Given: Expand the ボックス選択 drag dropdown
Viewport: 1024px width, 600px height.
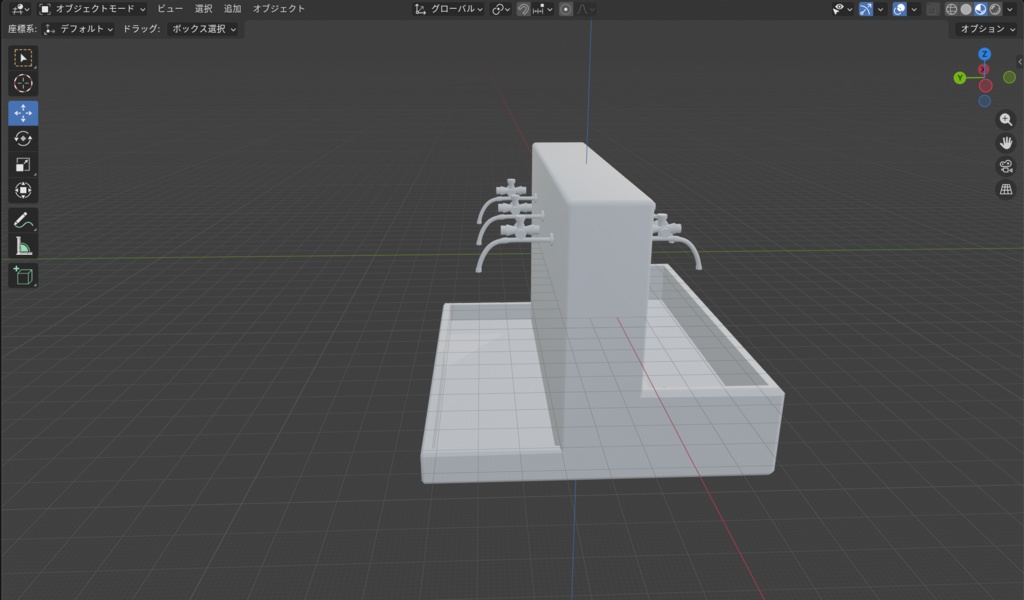Looking at the screenshot, I should pyautogui.click(x=204, y=29).
